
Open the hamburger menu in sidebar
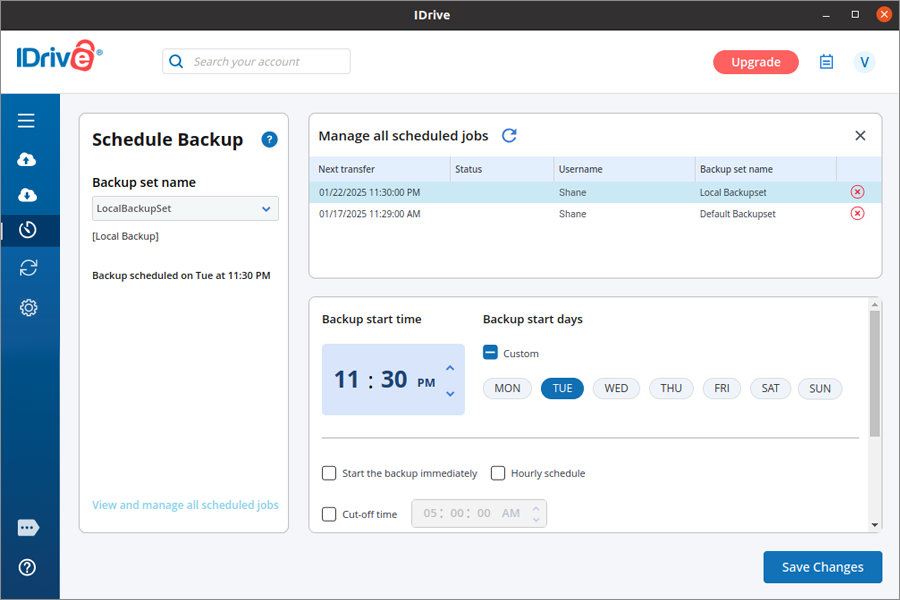[27, 121]
